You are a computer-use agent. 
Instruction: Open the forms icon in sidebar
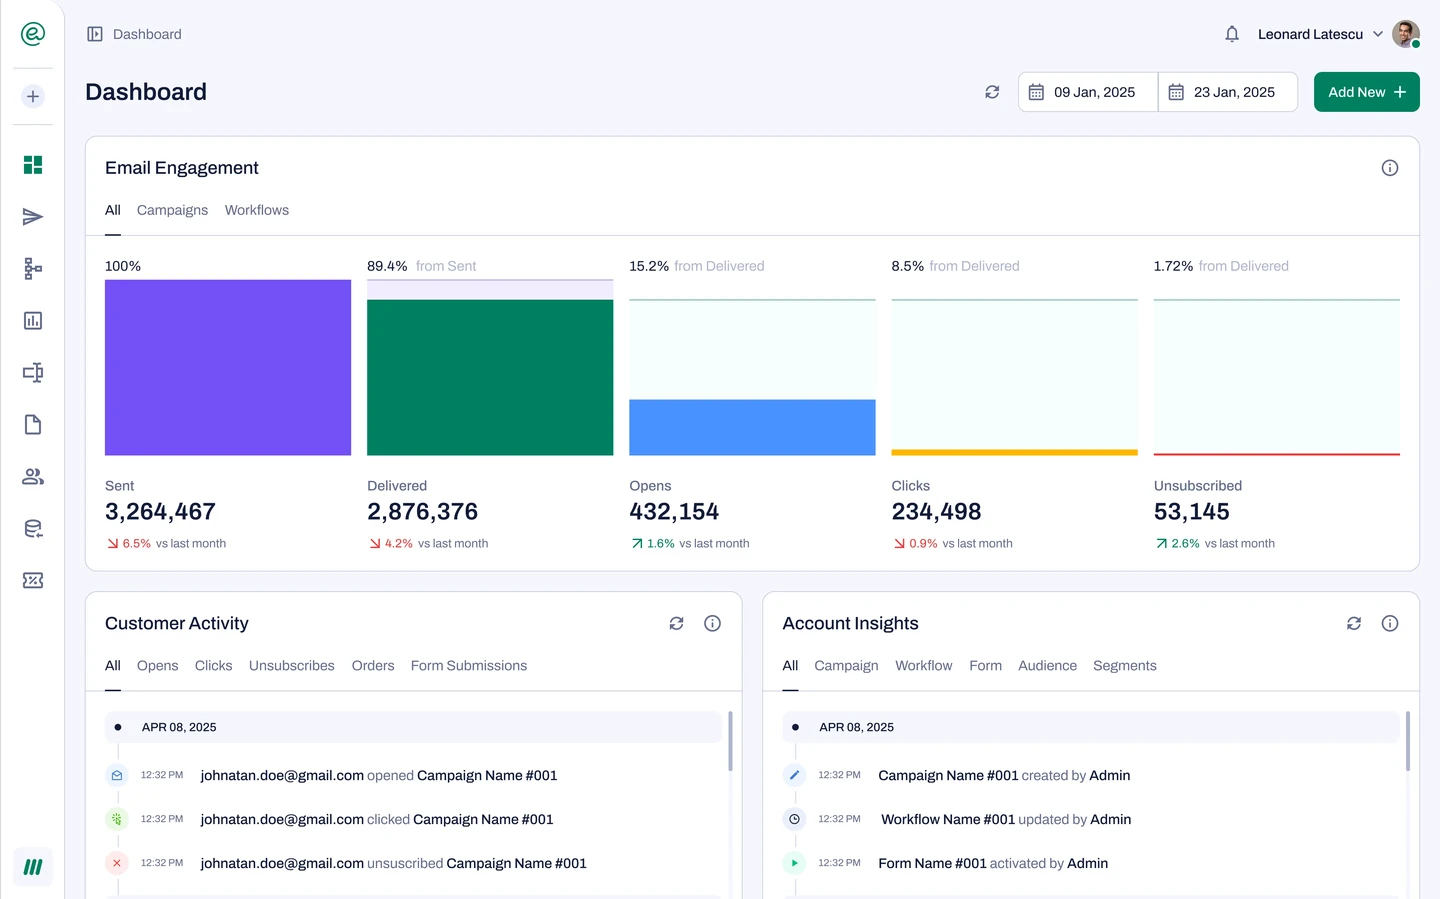pyautogui.click(x=33, y=373)
